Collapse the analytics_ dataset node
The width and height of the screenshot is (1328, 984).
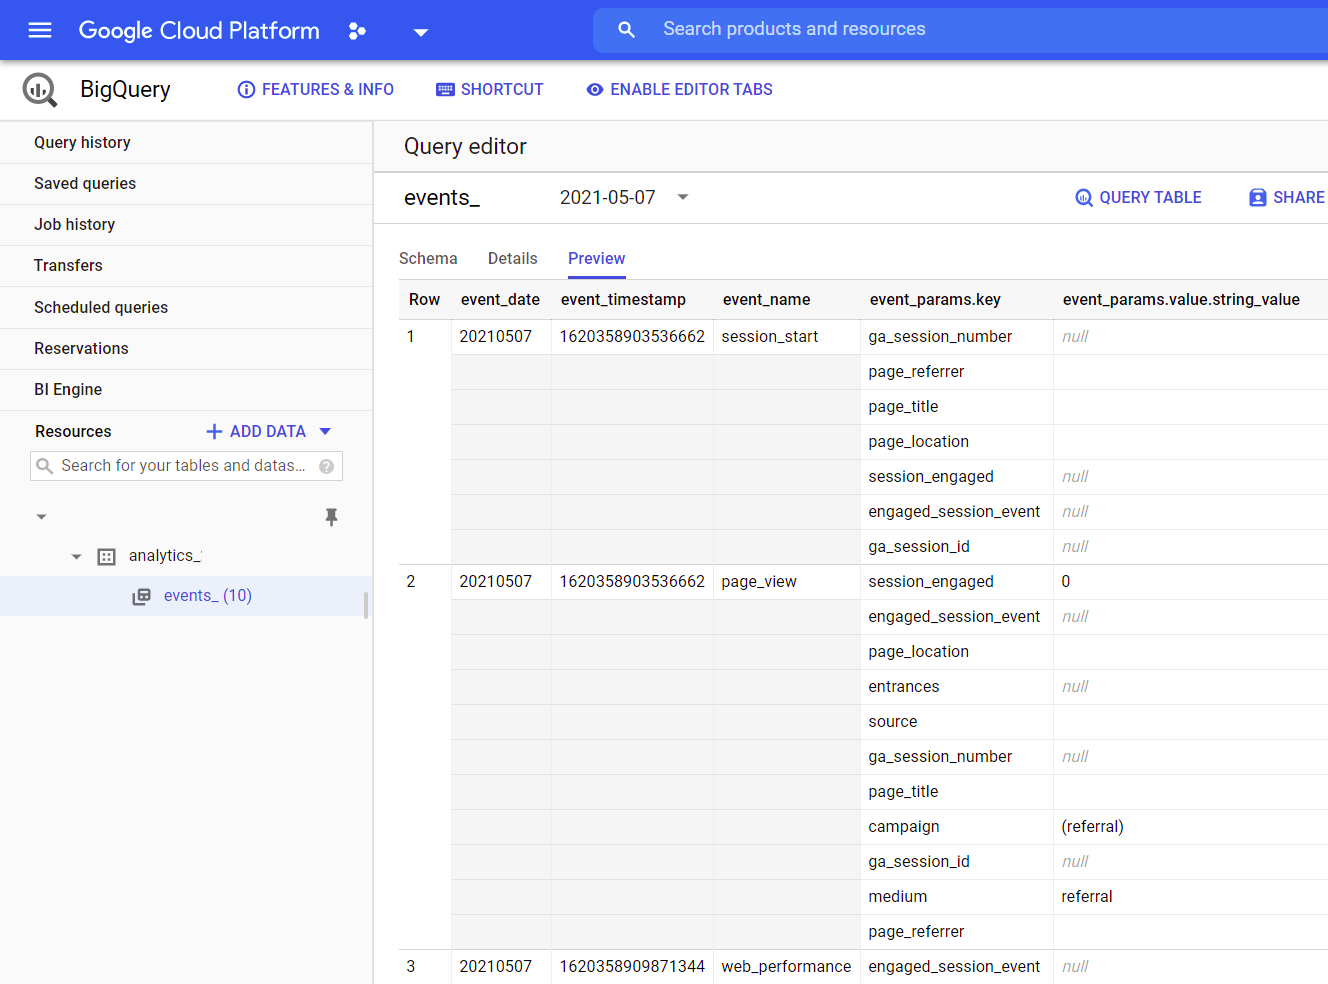76,557
